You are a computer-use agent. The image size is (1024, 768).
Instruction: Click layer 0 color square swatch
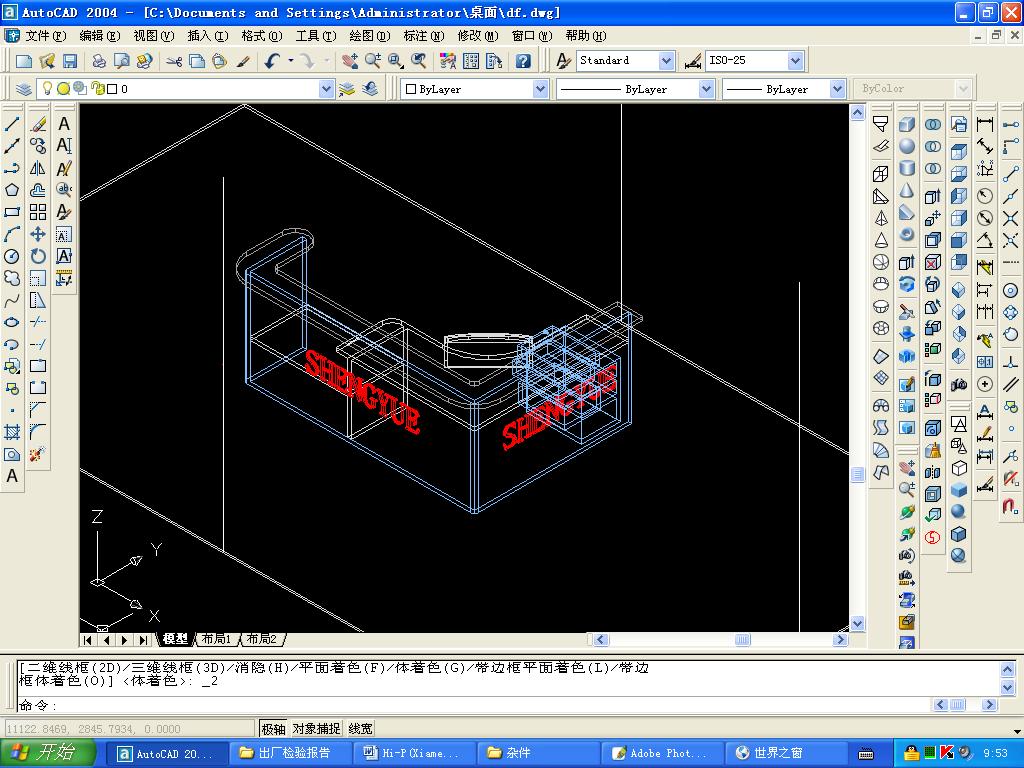(112, 89)
